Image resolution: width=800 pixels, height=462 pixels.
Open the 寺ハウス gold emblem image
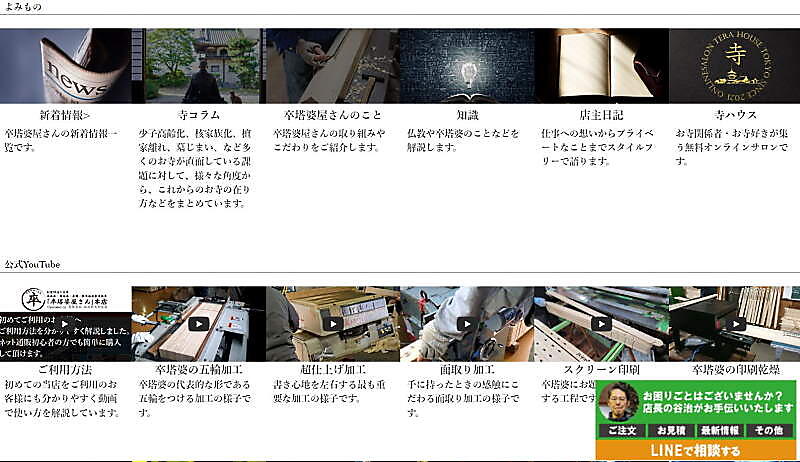(x=733, y=66)
